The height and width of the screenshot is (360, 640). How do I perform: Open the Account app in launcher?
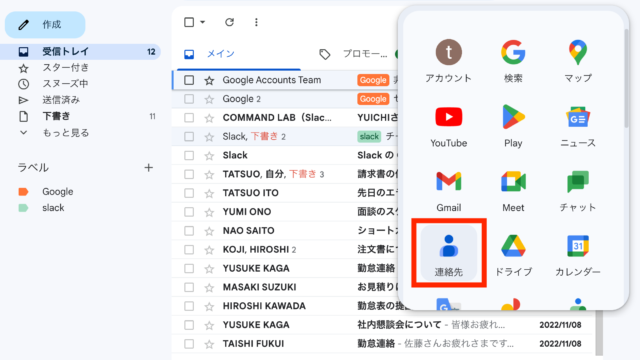449,61
